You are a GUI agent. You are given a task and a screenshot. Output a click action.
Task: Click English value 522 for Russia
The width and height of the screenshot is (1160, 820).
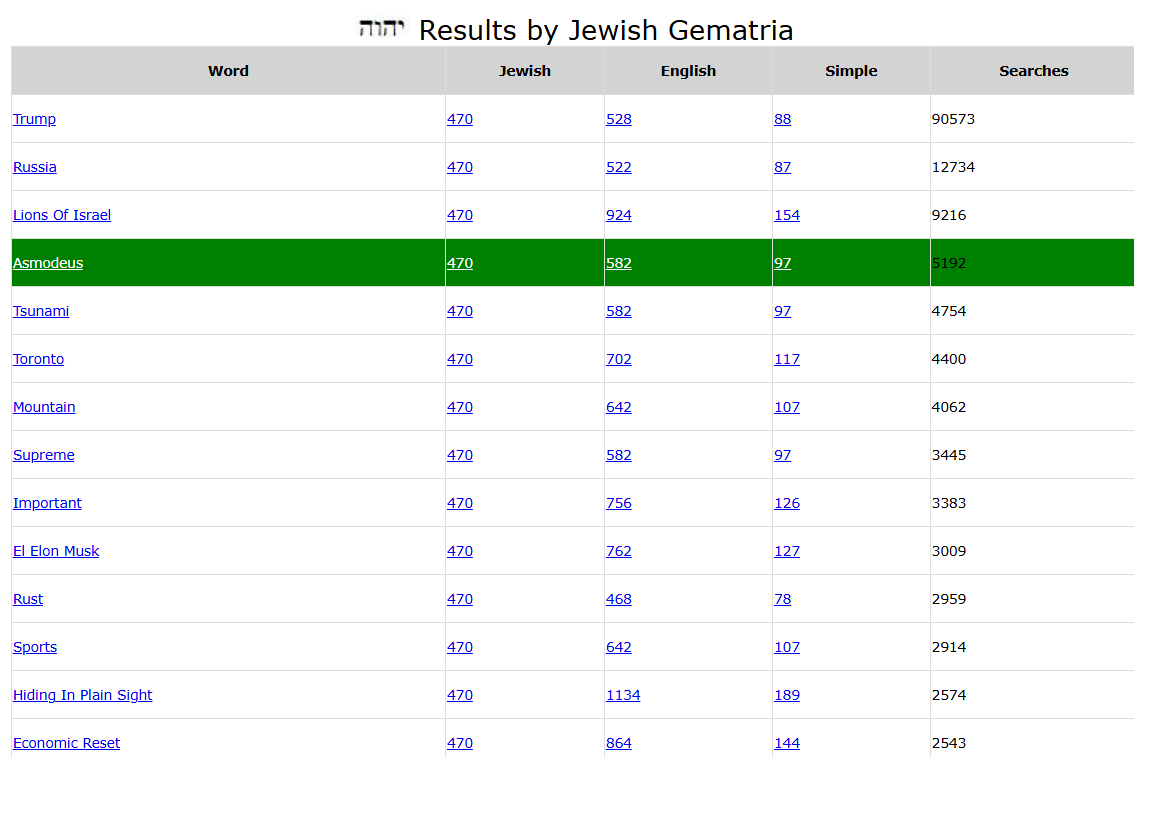619,167
